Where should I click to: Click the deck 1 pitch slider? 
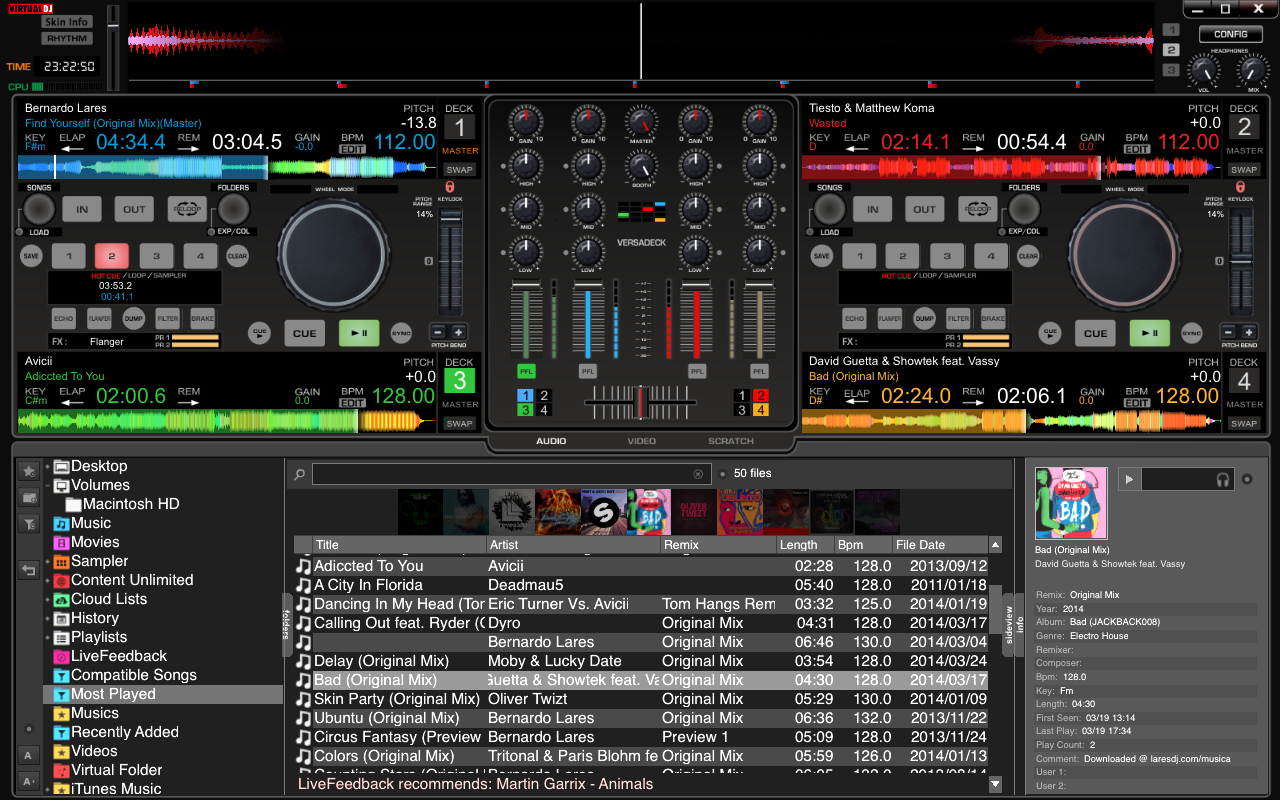(450, 262)
